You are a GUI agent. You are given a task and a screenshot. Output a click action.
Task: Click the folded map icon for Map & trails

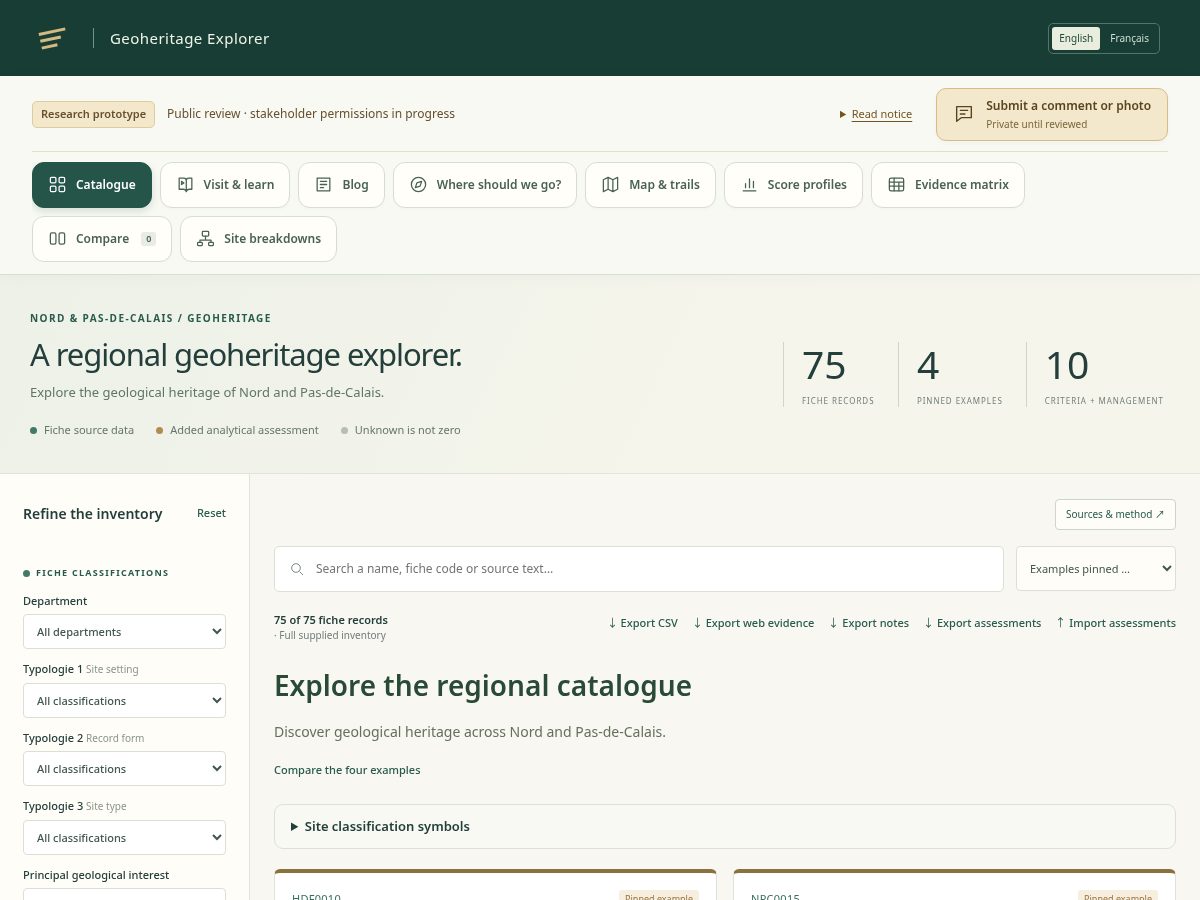point(610,185)
